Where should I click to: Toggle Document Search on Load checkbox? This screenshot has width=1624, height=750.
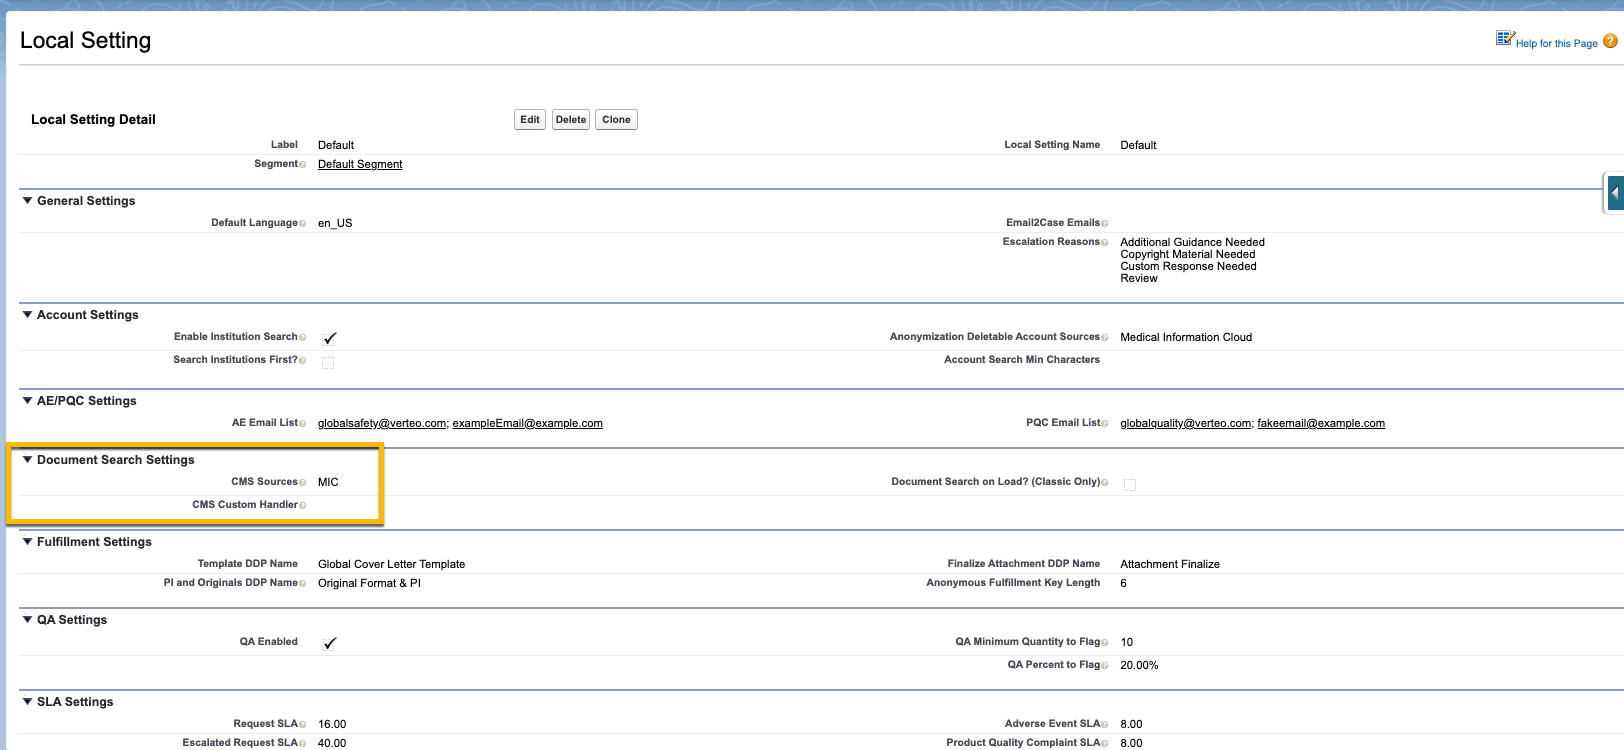(1130, 485)
